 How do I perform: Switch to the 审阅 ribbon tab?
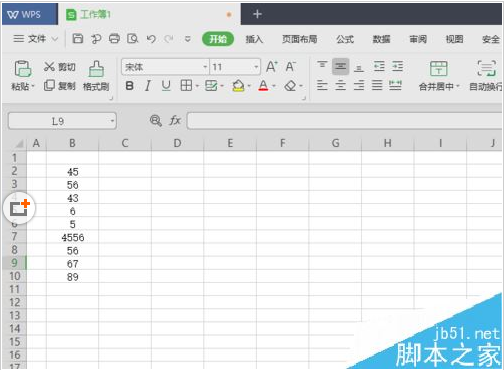[418, 39]
